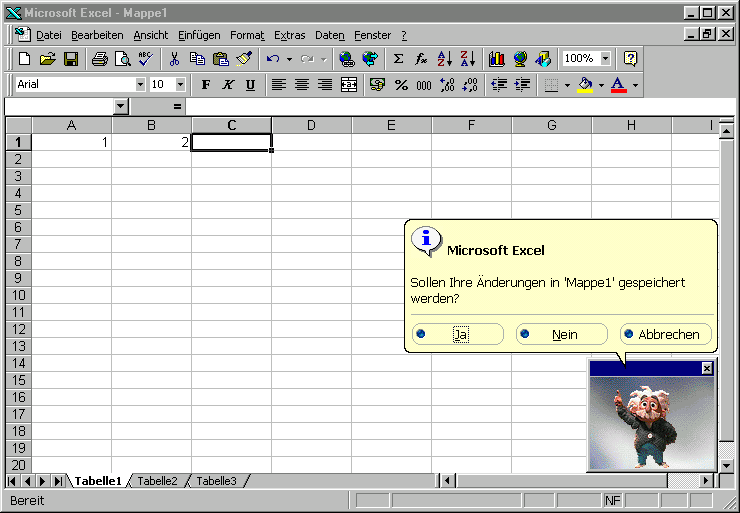The image size is (740, 513).
Task: Open the Extras menu
Action: 289,35
